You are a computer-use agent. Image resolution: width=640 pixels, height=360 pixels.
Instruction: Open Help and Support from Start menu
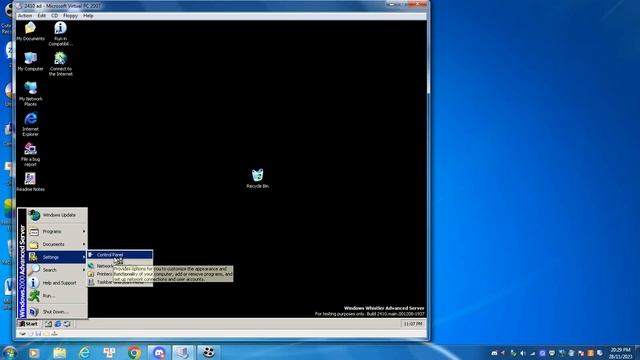(x=57, y=283)
